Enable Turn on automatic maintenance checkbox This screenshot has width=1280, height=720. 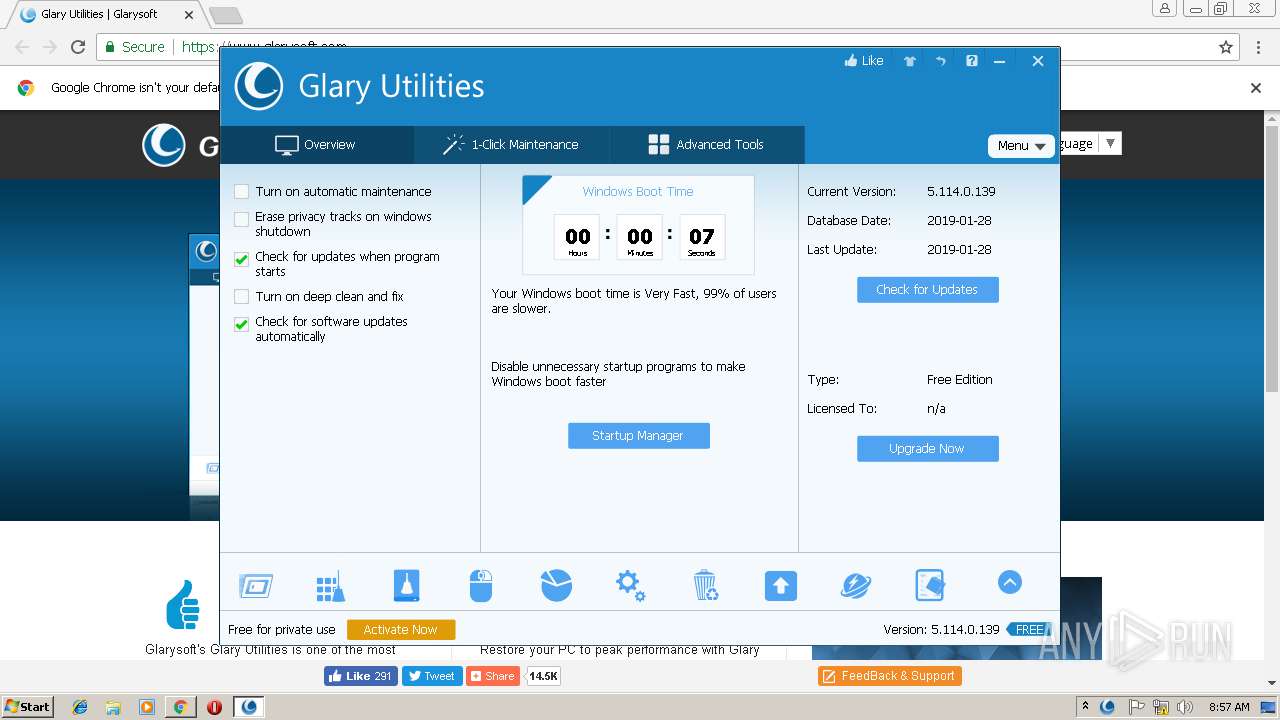241,192
